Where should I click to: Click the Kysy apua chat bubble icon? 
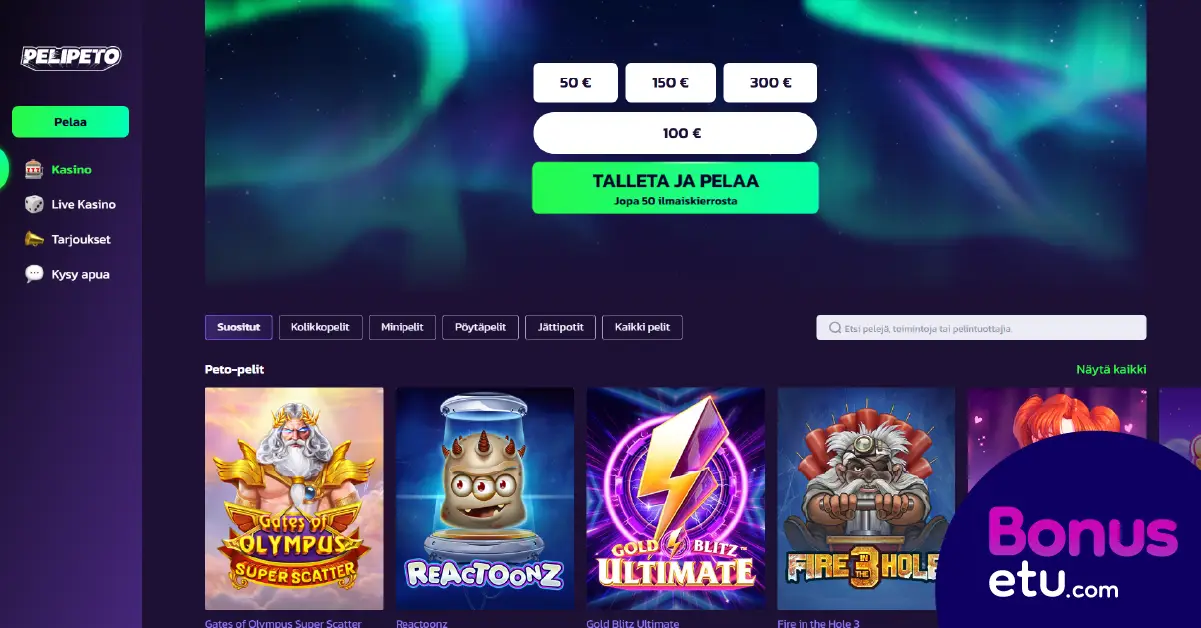pos(34,274)
